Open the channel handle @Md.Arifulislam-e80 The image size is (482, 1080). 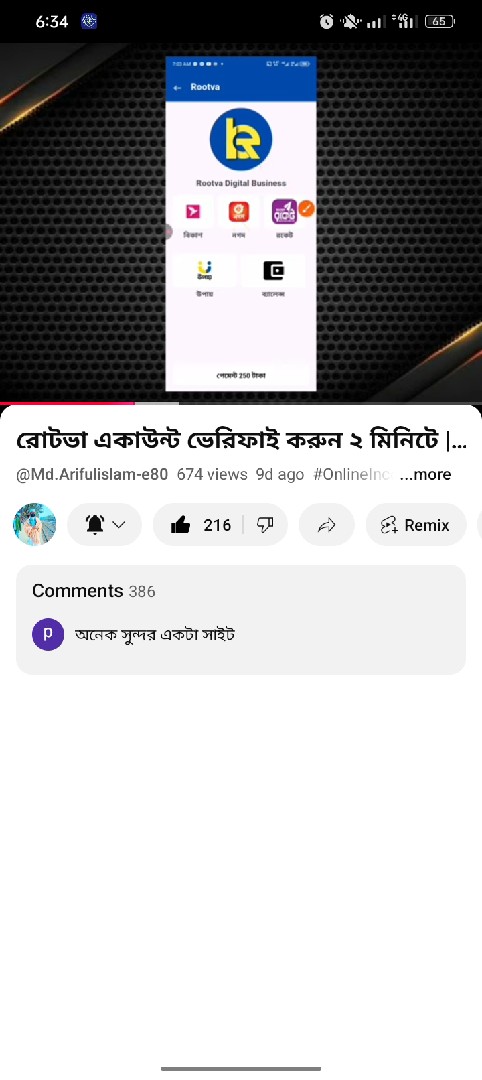pos(92,475)
